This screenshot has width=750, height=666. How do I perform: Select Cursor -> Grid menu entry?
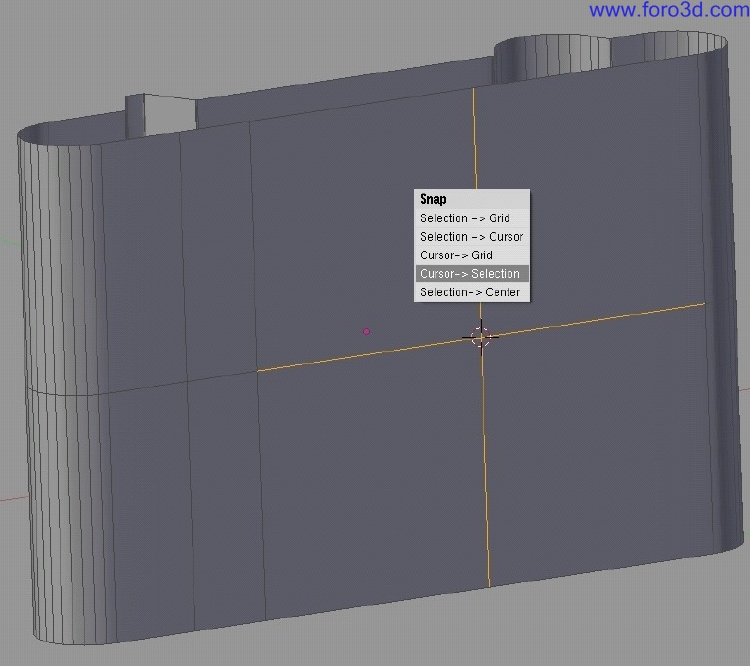coord(472,255)
